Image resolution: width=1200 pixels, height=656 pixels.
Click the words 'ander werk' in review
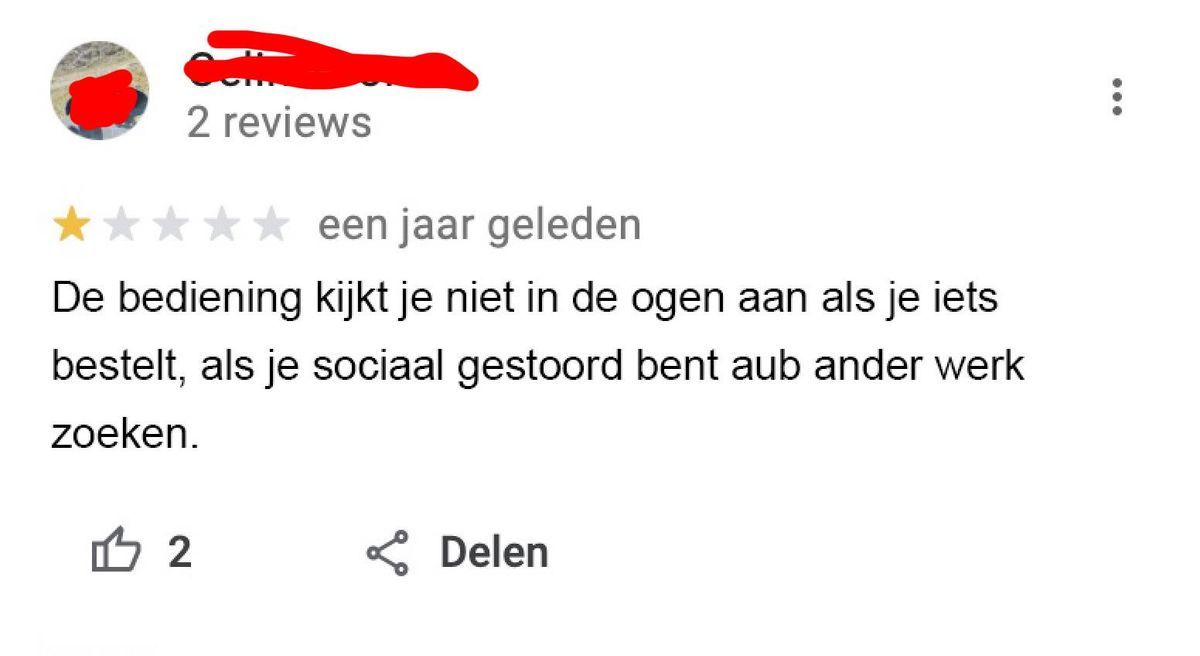(919, 366)
